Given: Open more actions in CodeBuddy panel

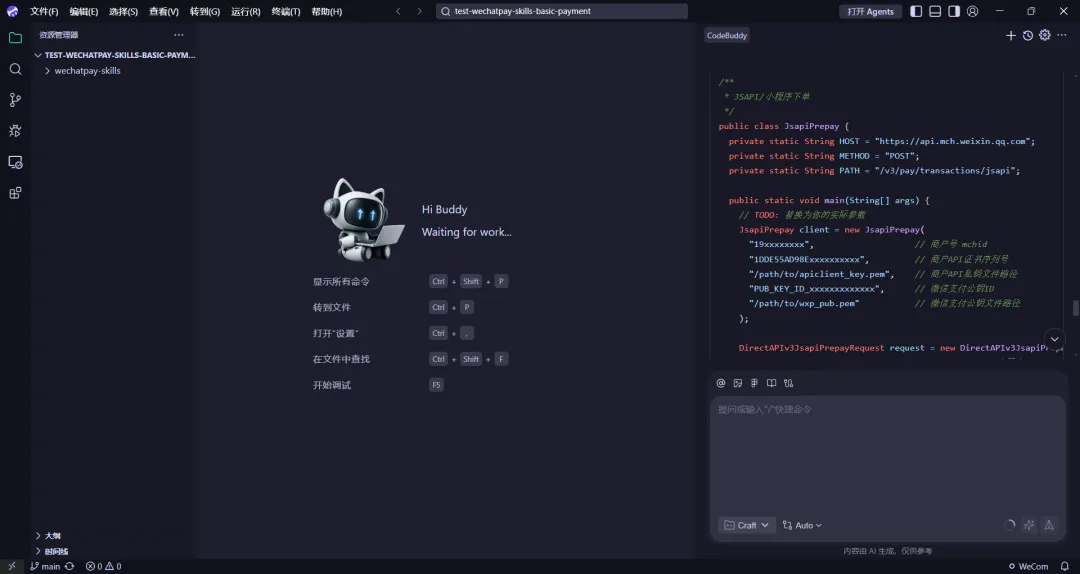Looking at the screenshot, I should pos(1061,35).
